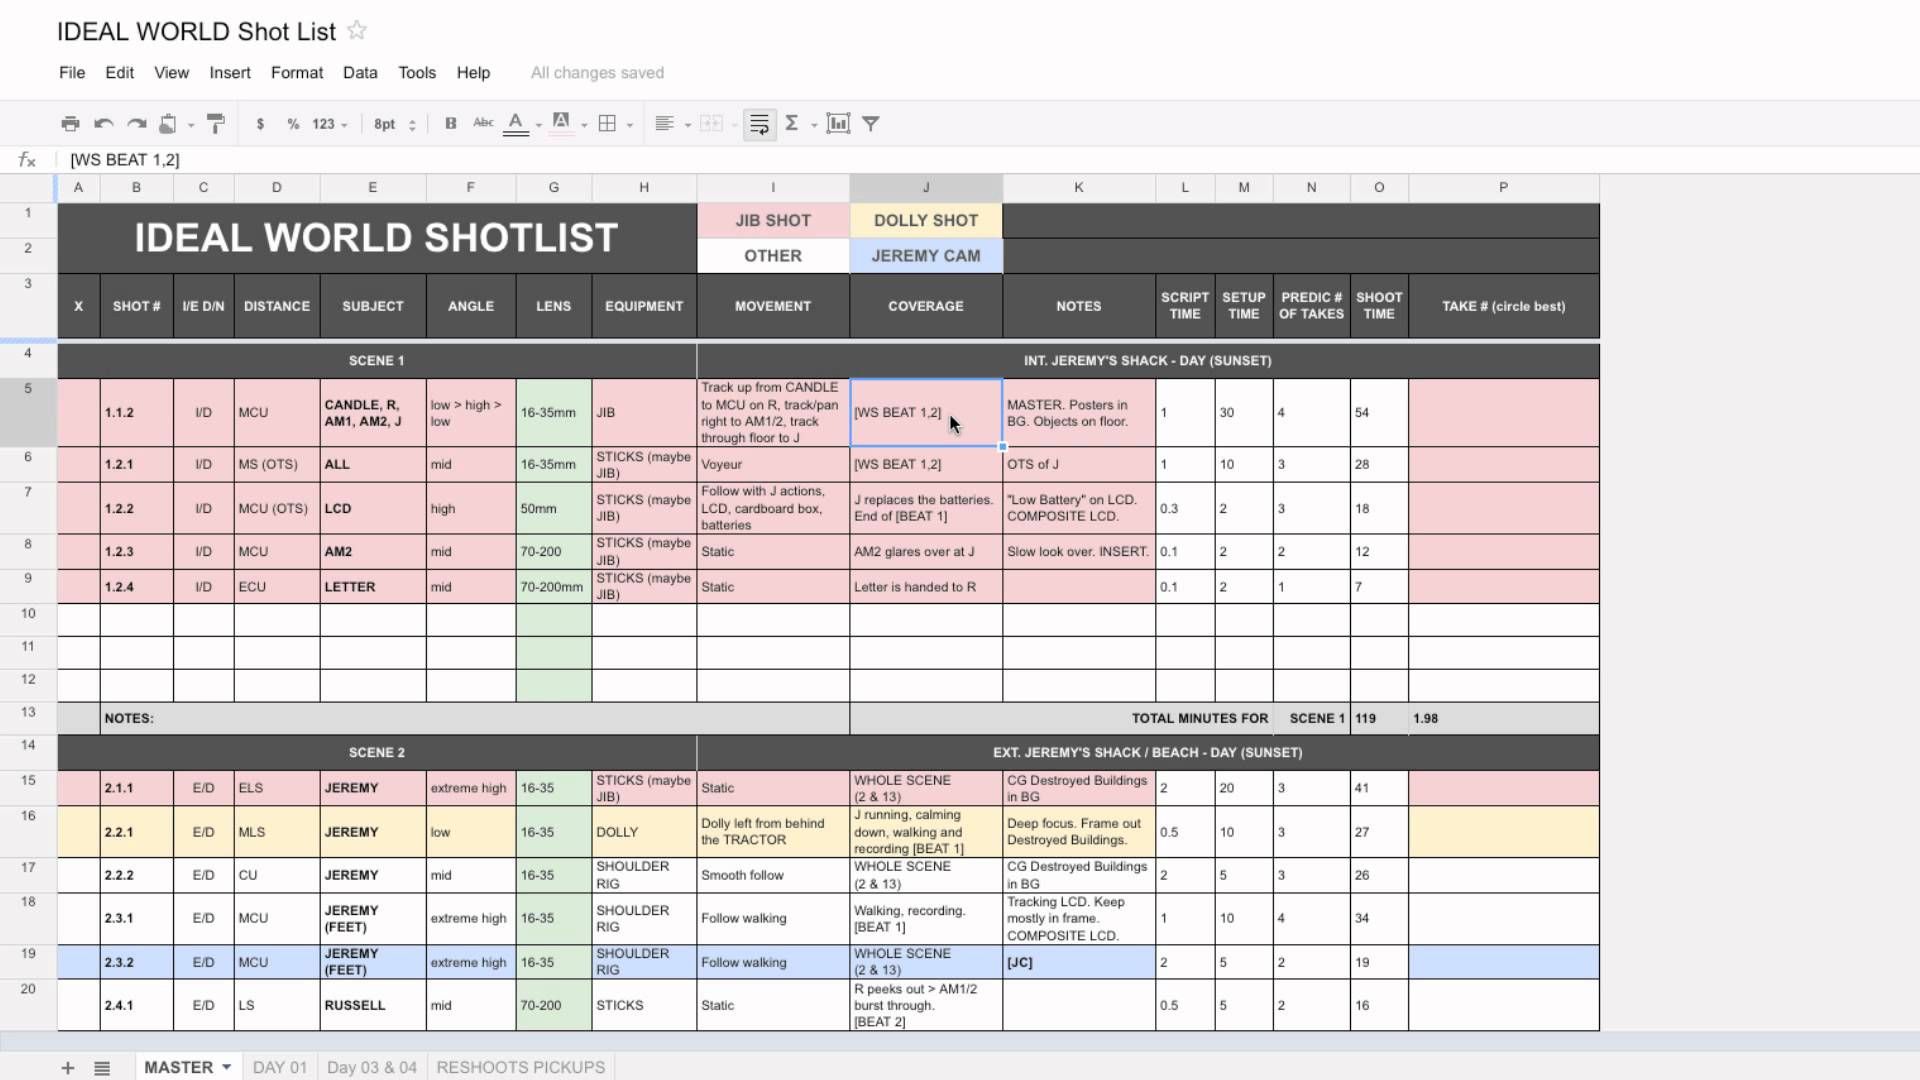Viewport: 1920px width, 1080px height.
Task: Click the sum function icon in toolbar
Action: click(791, 123)
